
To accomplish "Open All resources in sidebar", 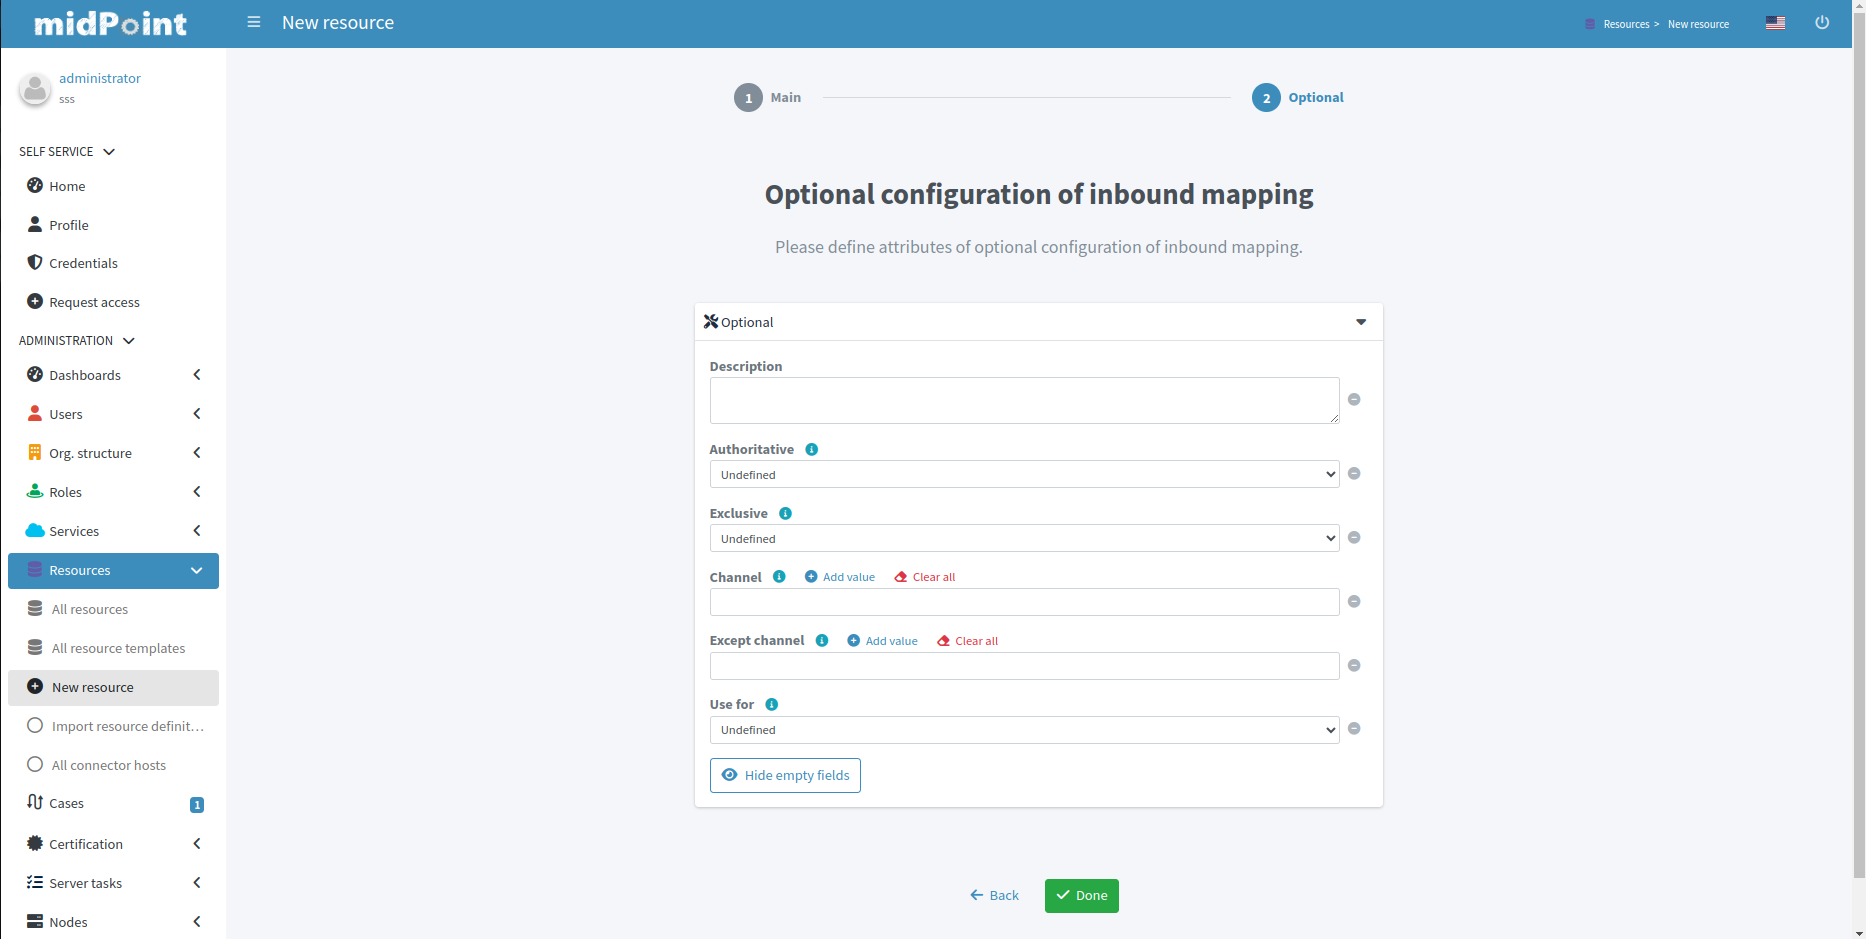I will point(90,610).
